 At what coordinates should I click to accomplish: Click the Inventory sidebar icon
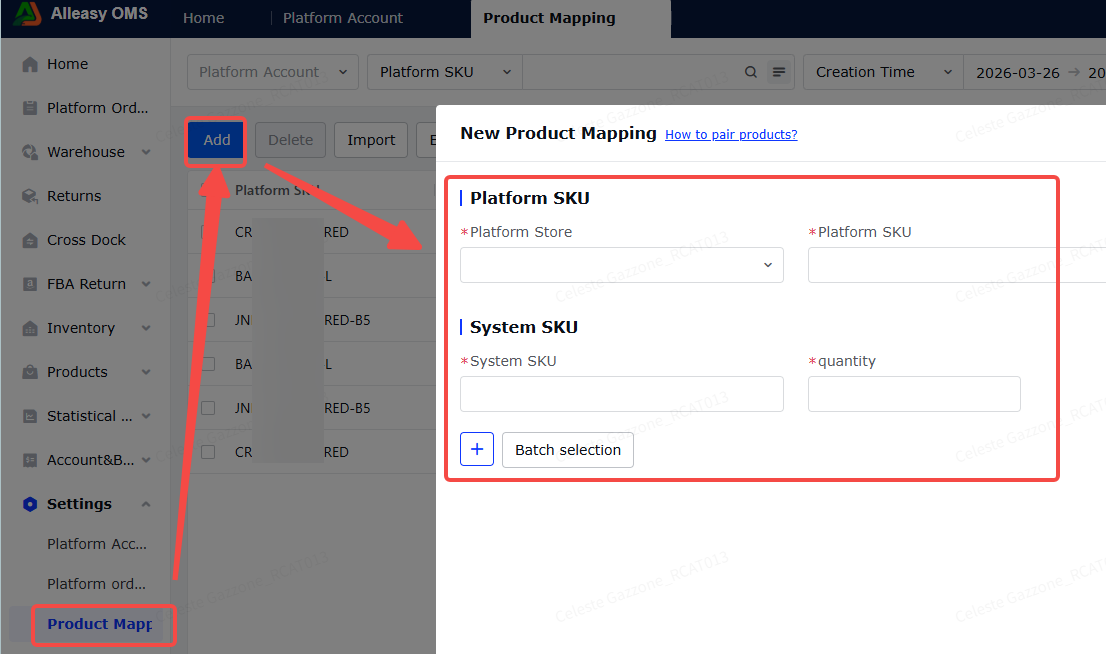[30, 328]
